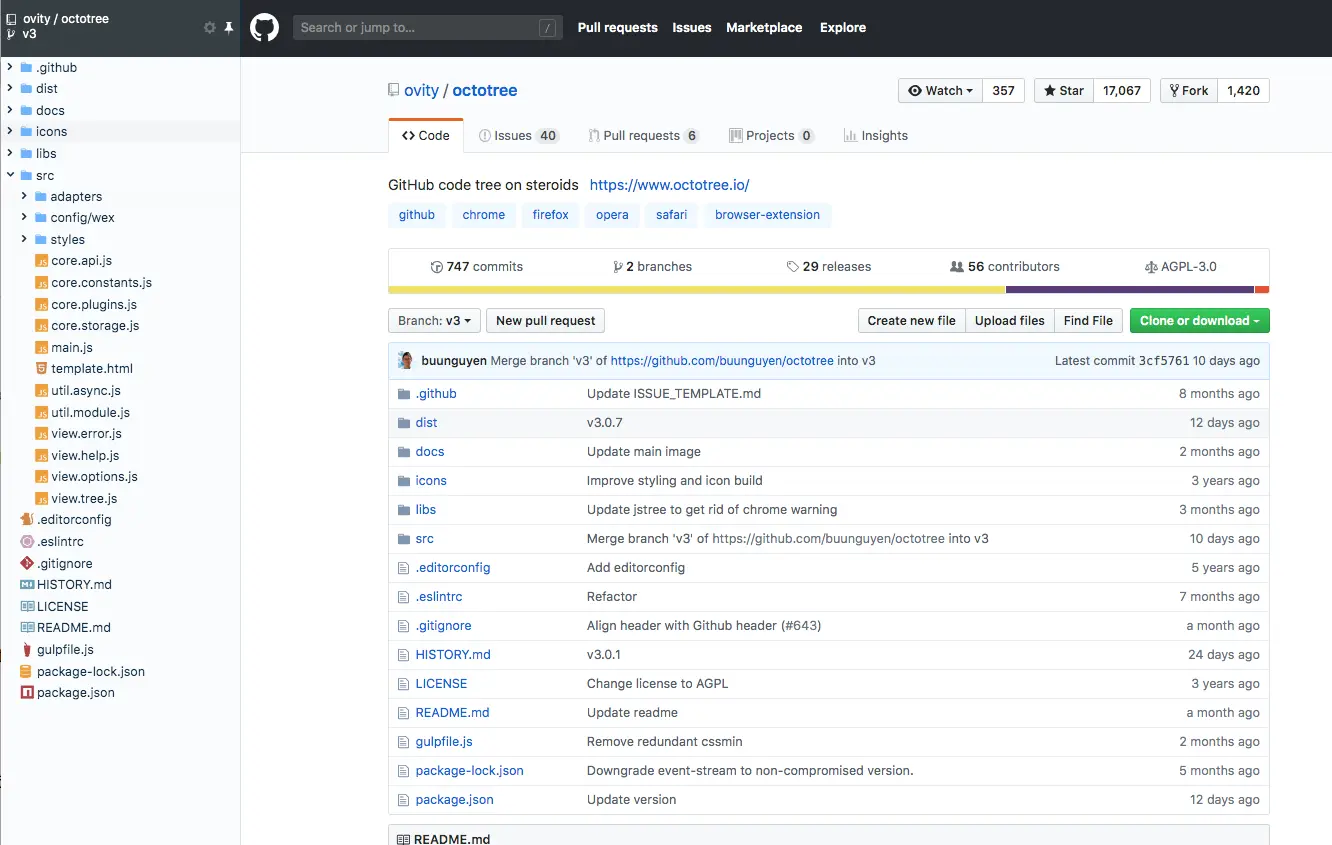Open the Clone or download dropdown

[1199, 321]
